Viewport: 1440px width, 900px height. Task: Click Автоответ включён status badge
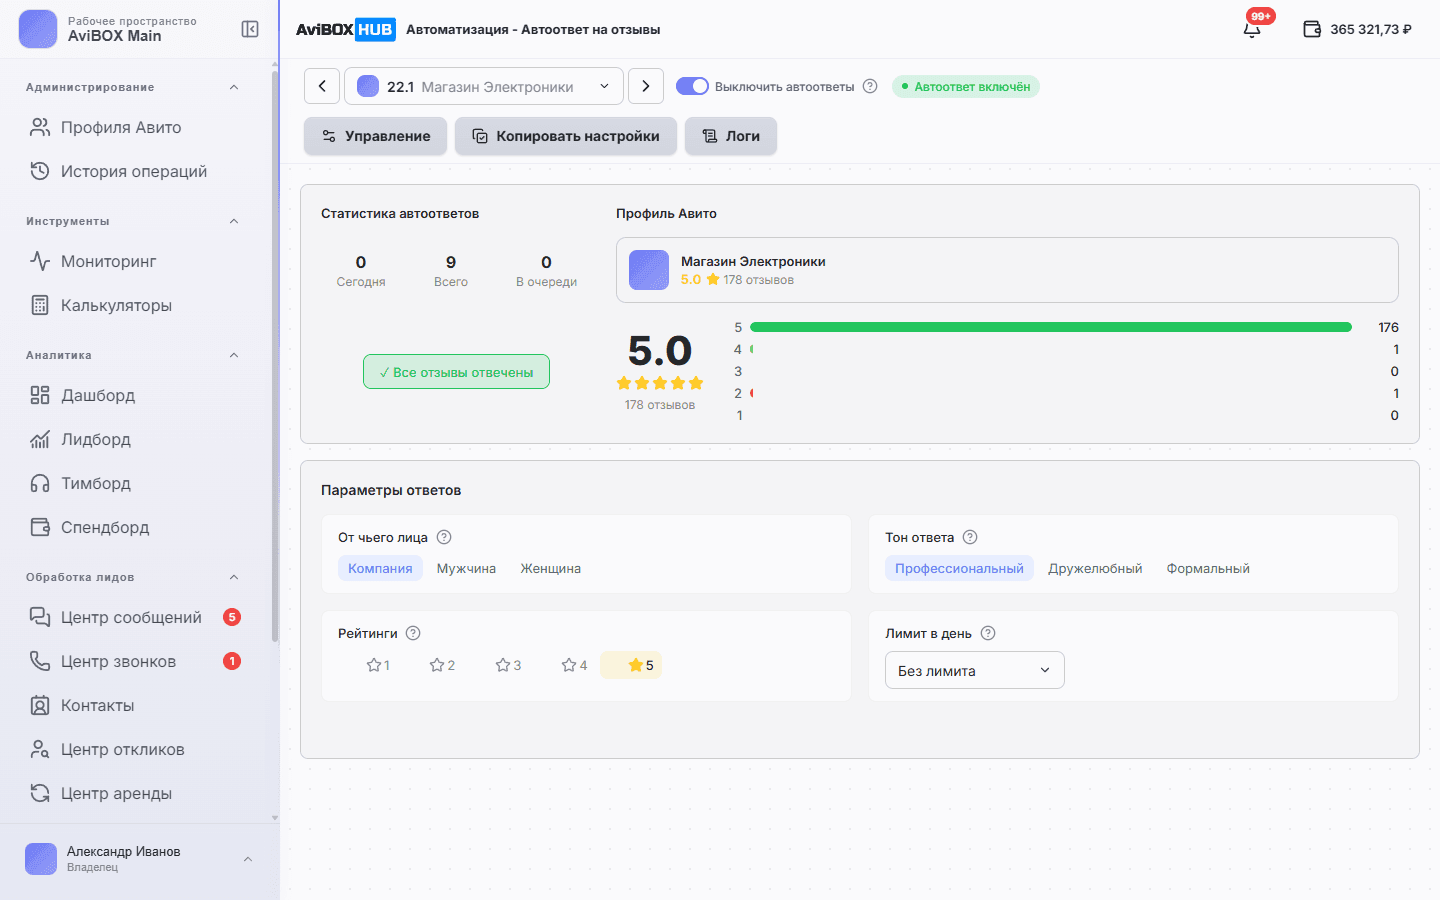point(966,86)
